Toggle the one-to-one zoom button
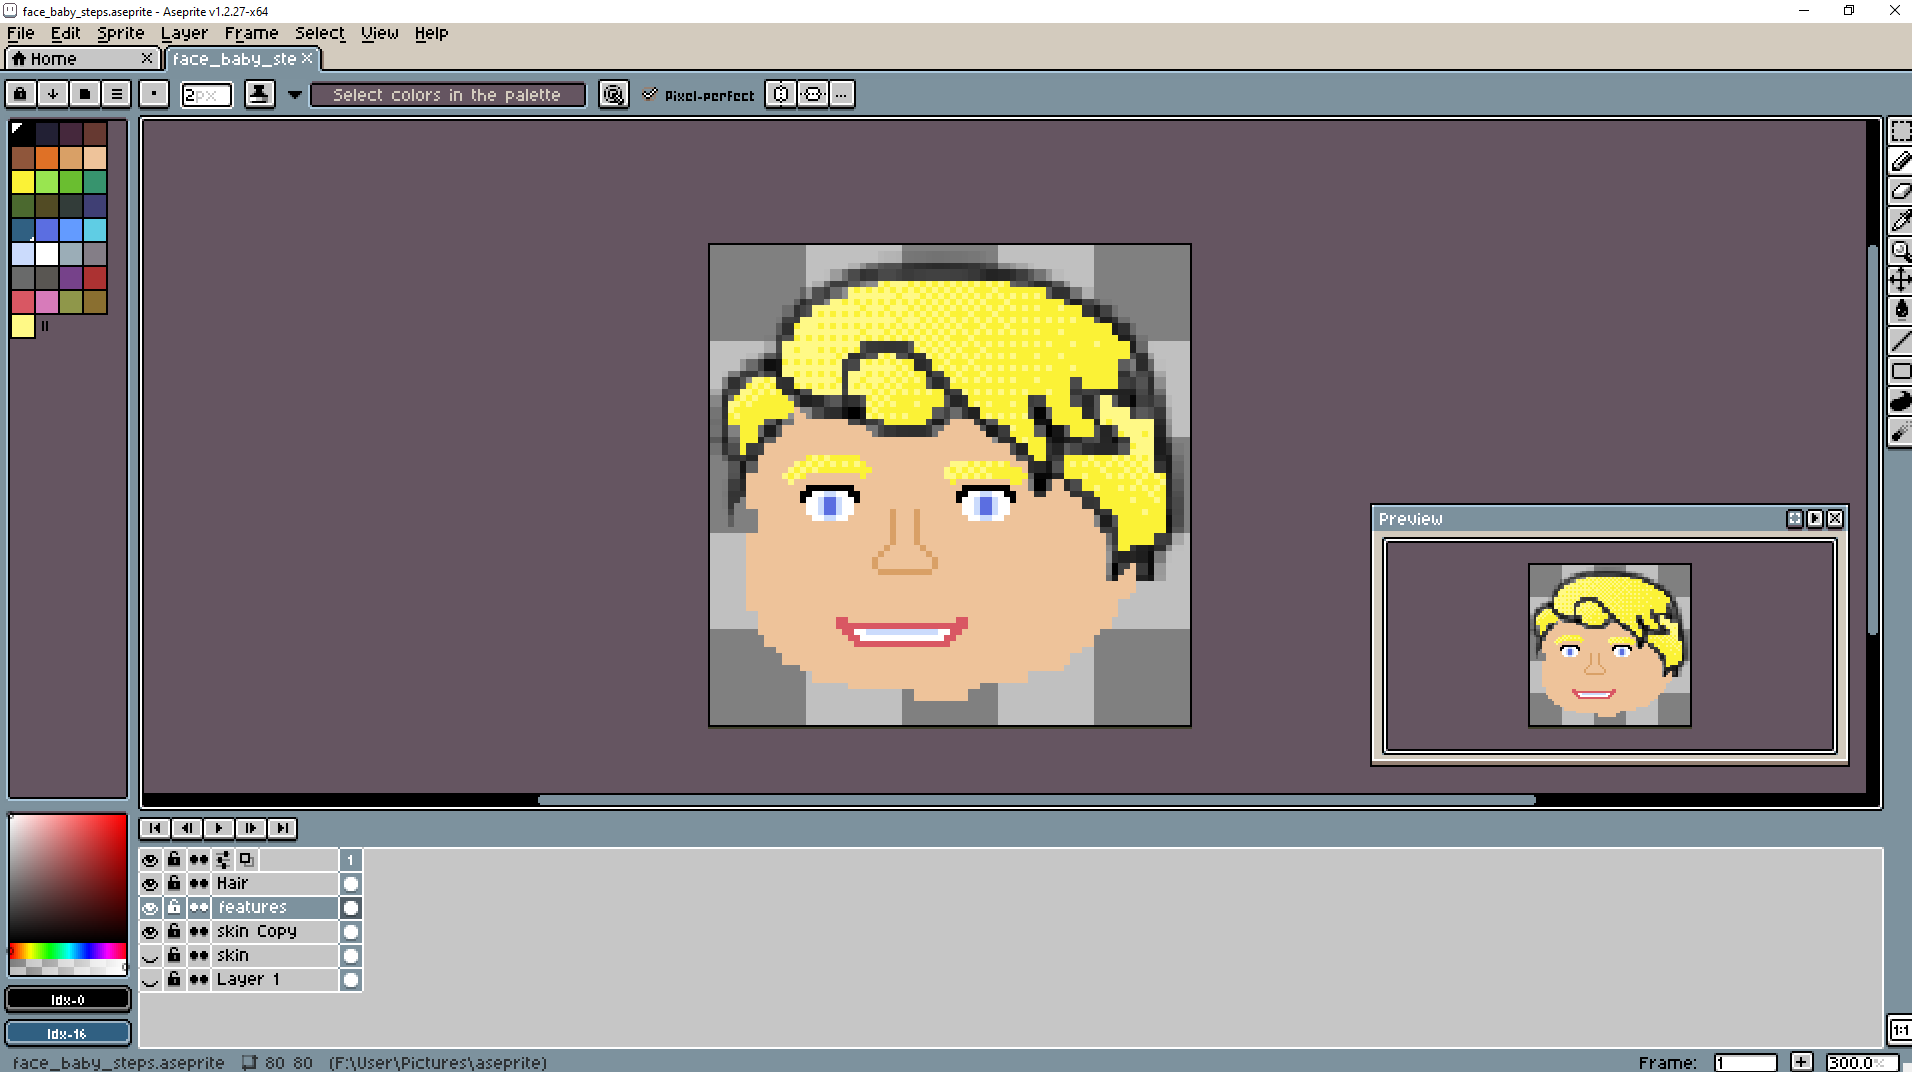1912x1072 pixels. click(x=1900, y=1030)
